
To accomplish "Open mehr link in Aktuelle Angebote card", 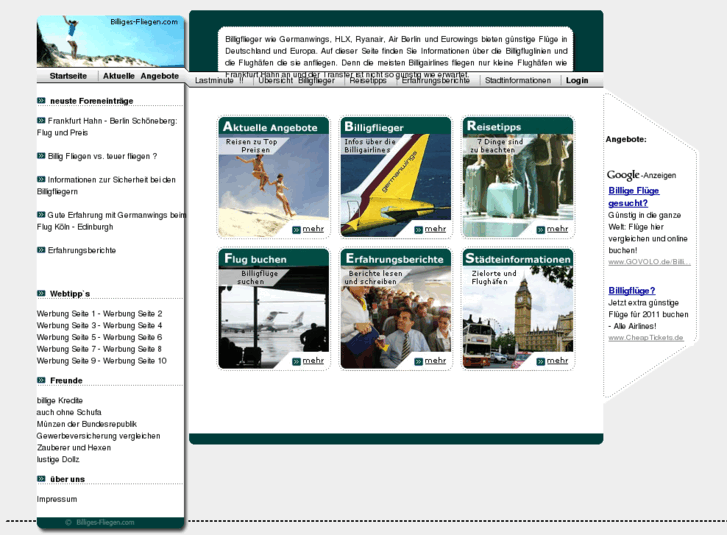I will click(x=313, y=229).
